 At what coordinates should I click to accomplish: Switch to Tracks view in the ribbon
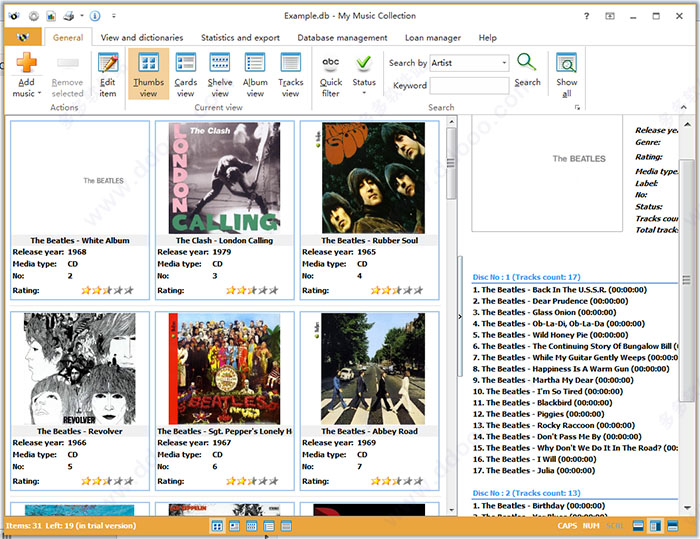290,74
